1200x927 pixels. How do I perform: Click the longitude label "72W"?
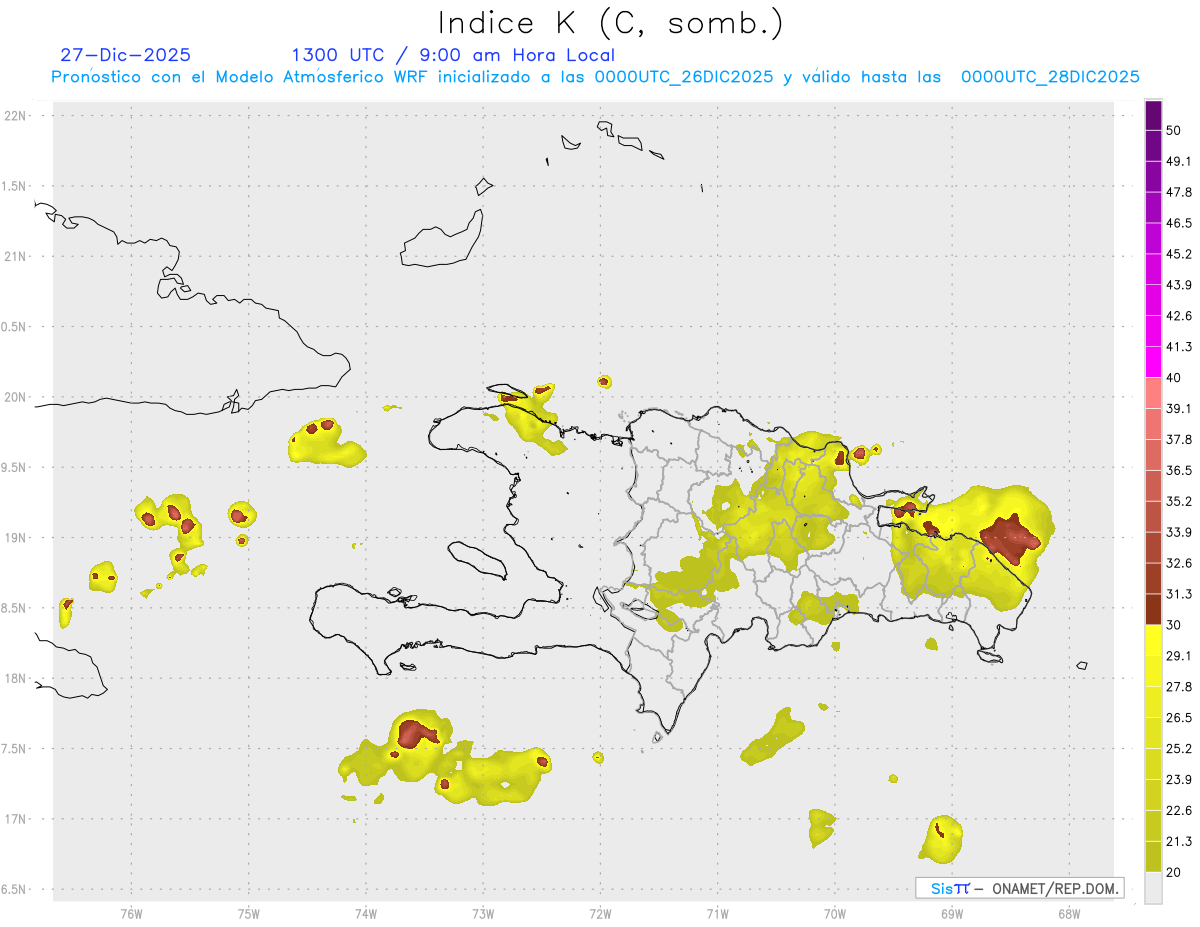pos(600,913)
